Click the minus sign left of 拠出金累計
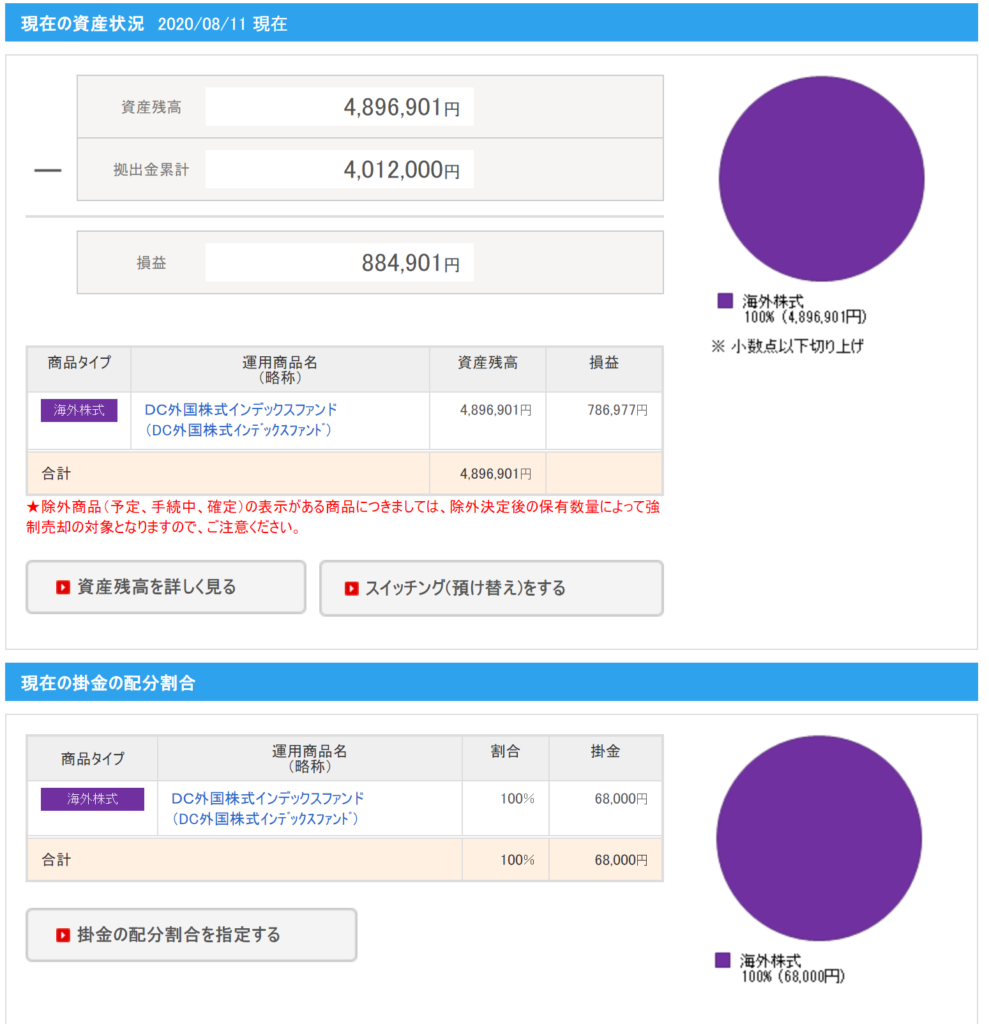Screen dimensions: 989x1024 pyautogui.click(x=48, y=171)
